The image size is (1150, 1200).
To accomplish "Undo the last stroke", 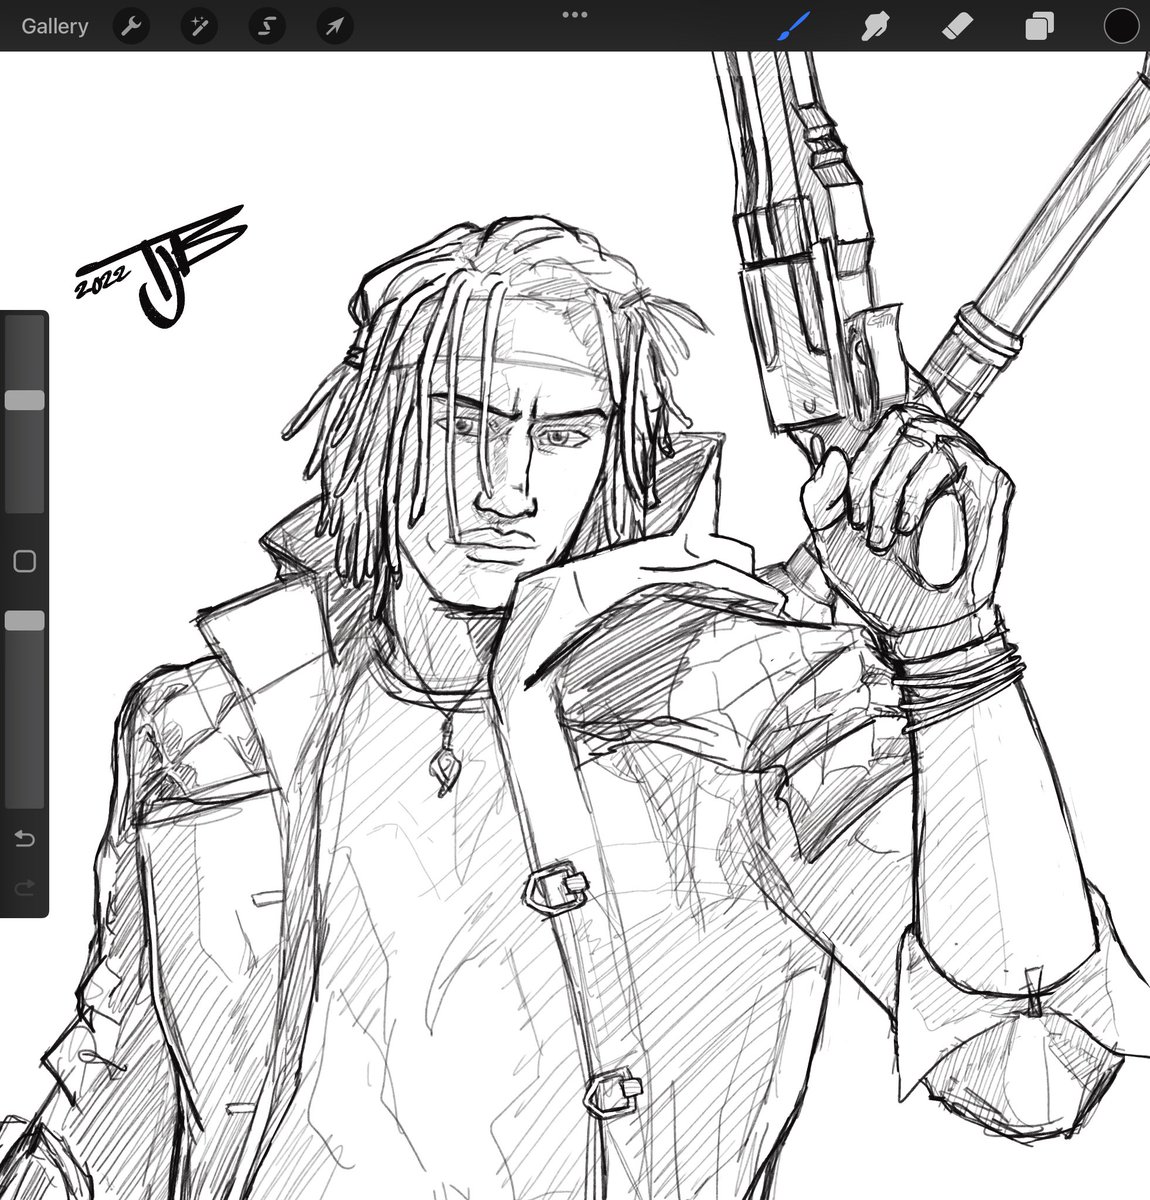I will (25, 838).
